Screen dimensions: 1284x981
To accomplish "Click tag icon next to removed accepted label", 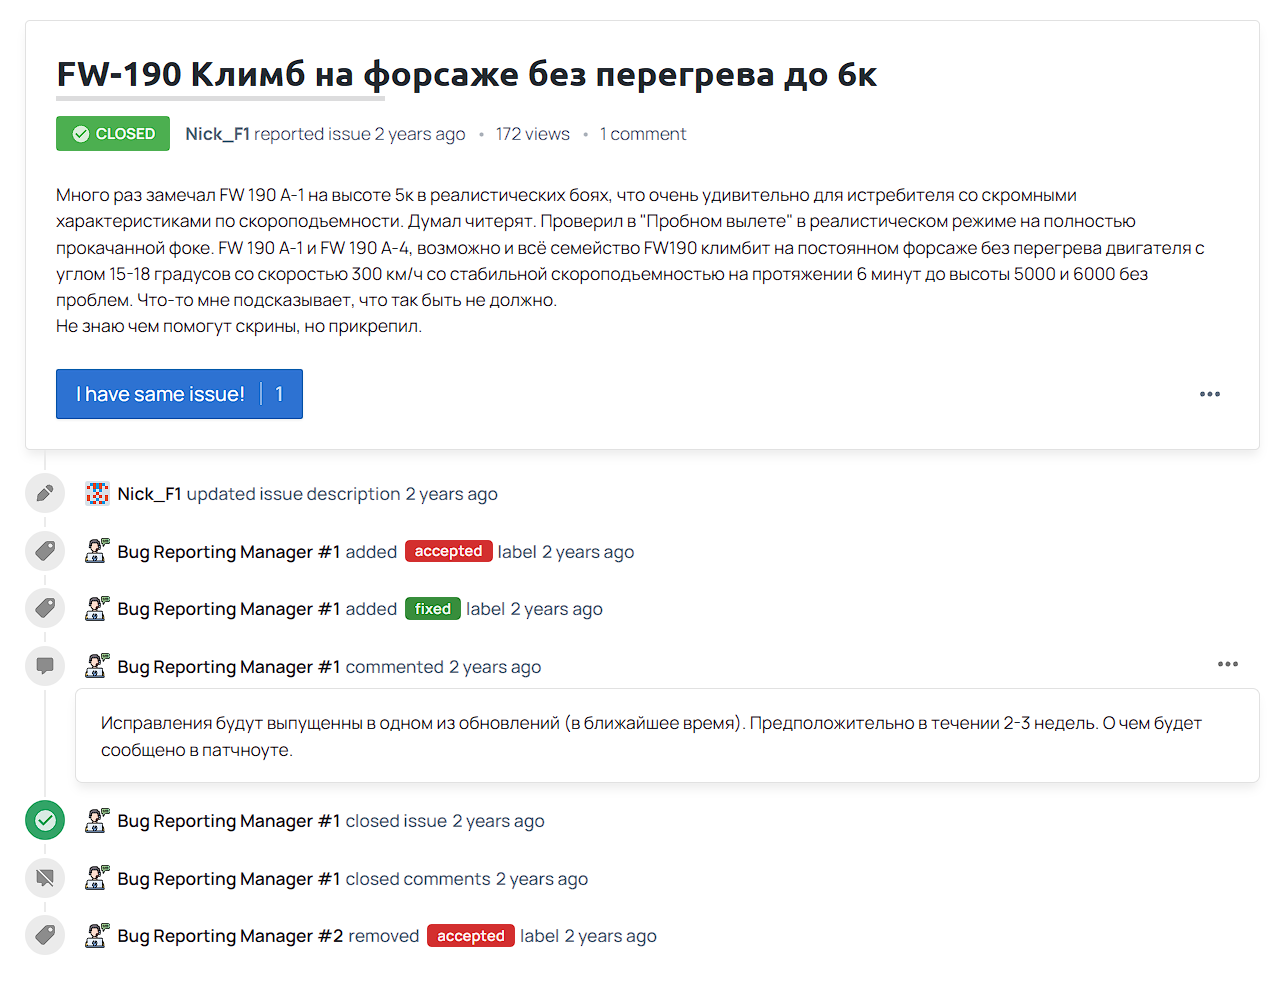I will click(x=45, y=935).
